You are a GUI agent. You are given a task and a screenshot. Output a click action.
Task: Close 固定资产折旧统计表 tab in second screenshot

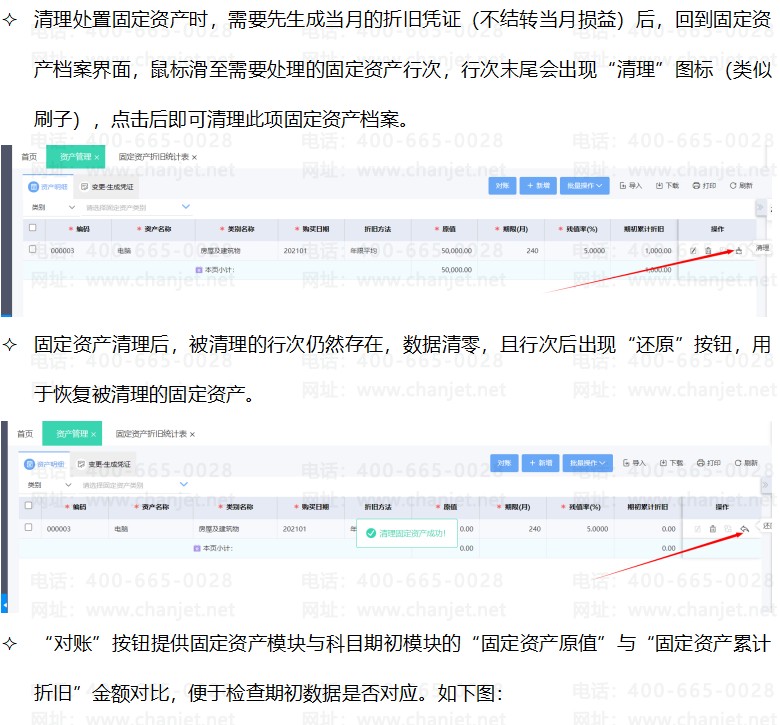pos(192,434)
